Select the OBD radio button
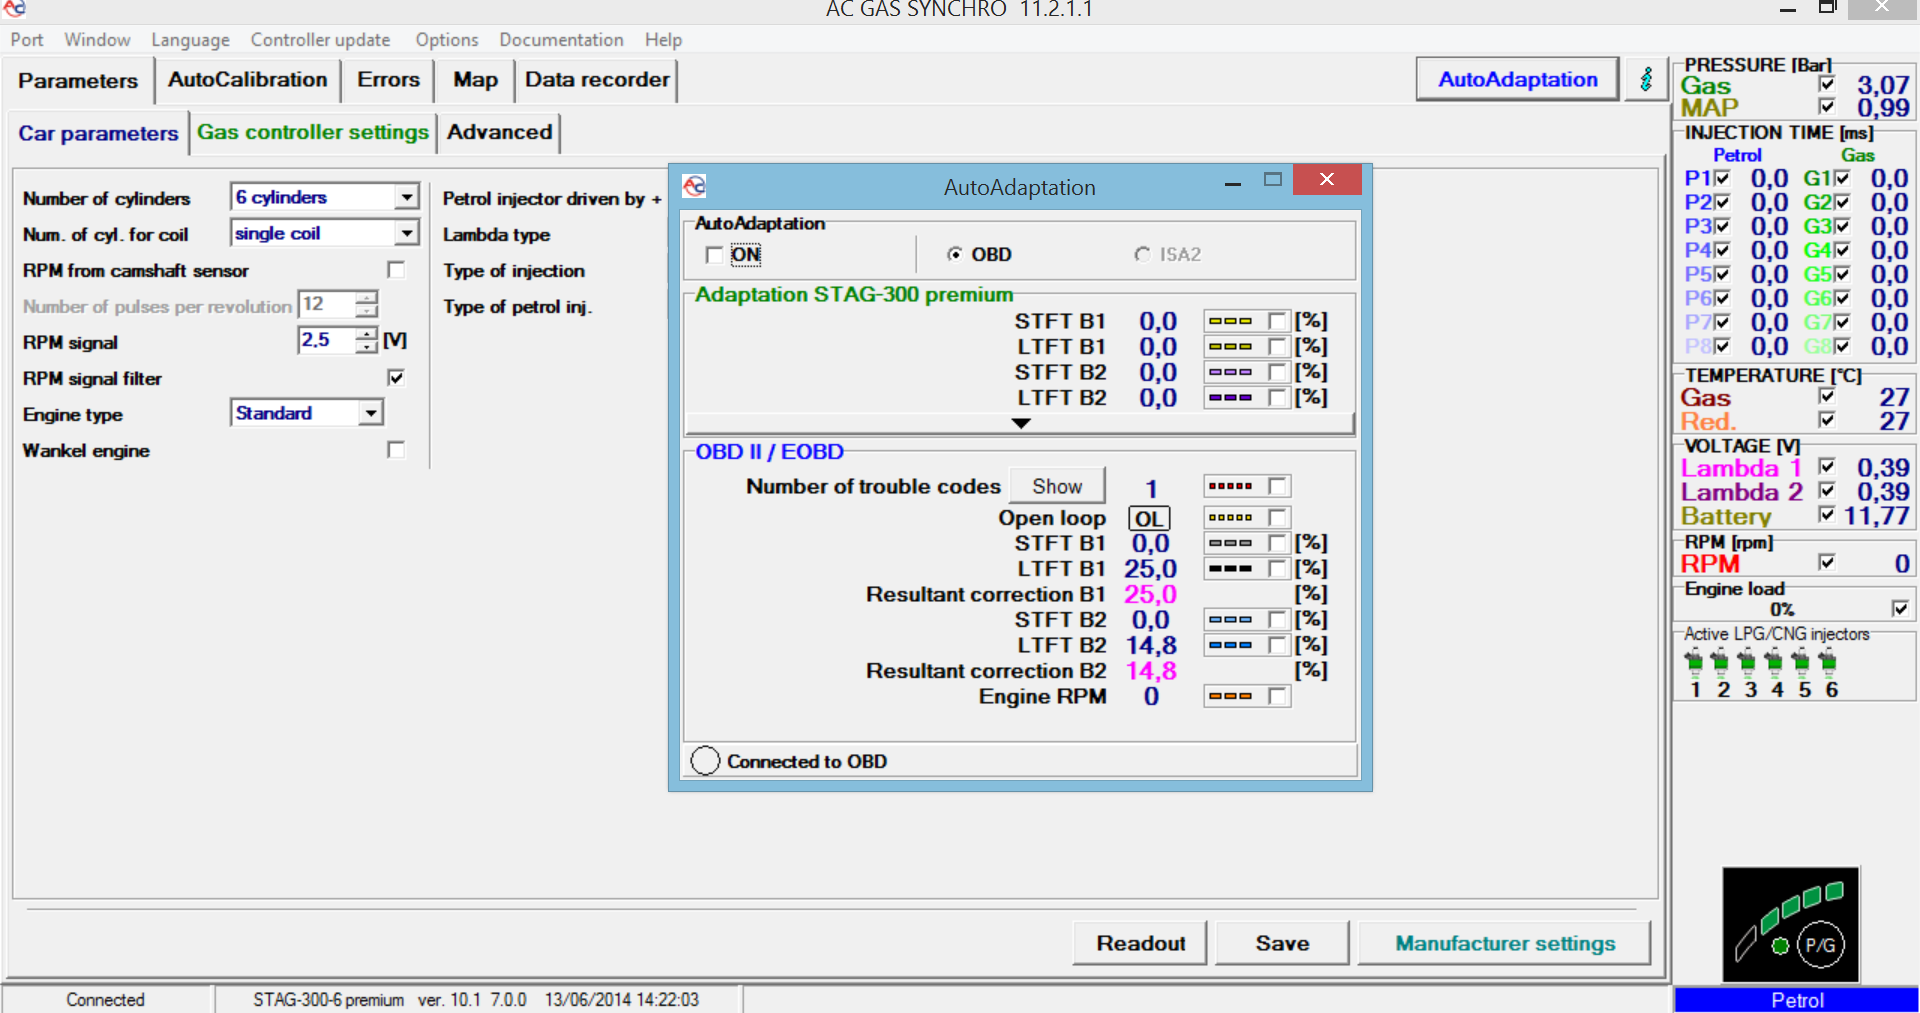1920x1013 pixels. coord(955,254)
